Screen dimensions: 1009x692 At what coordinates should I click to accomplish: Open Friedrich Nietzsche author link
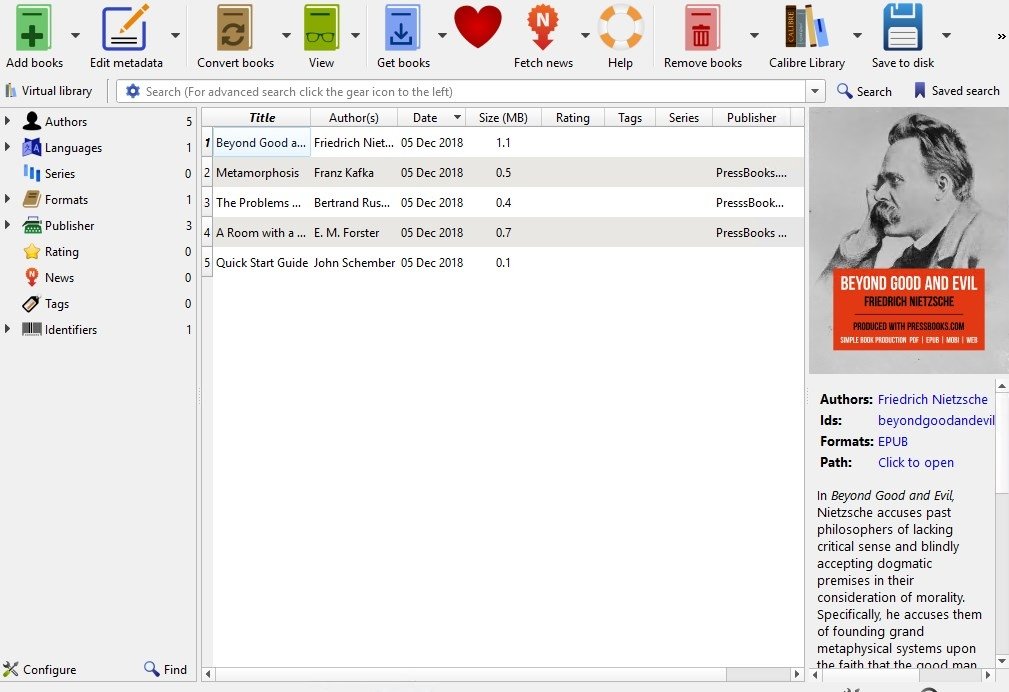[x=932, y=399]
